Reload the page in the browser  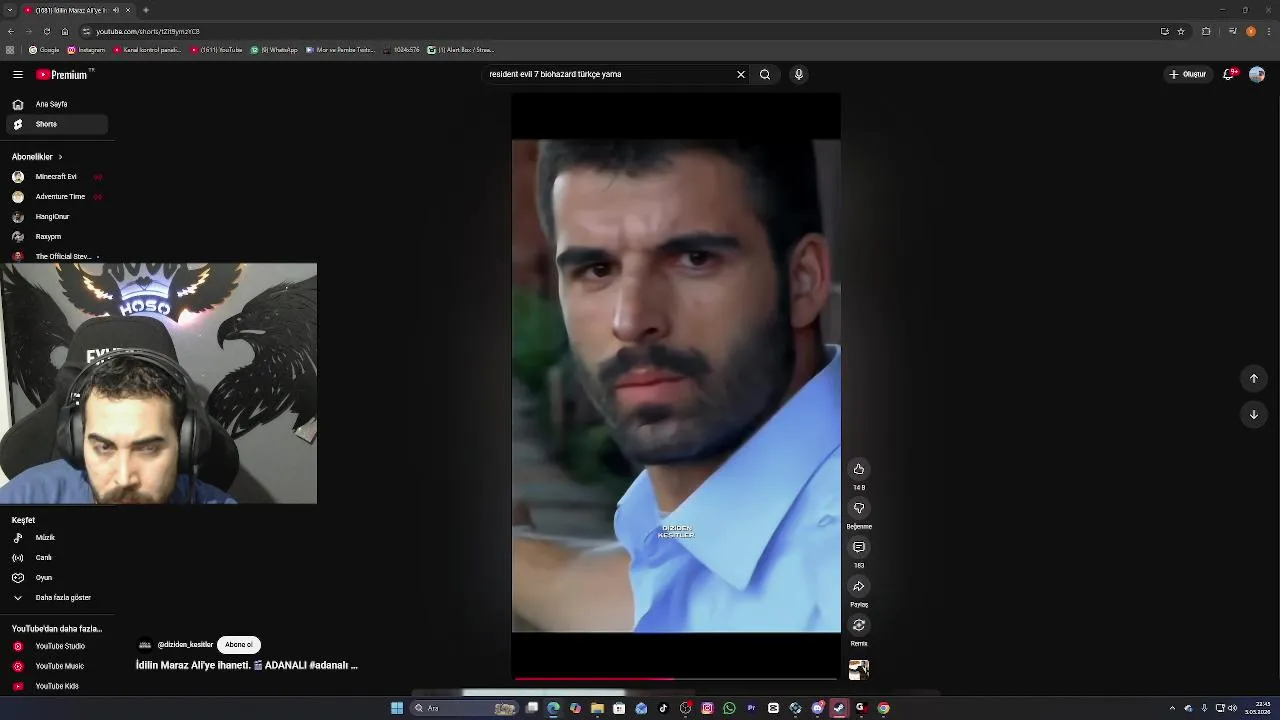tap(46, 31)
